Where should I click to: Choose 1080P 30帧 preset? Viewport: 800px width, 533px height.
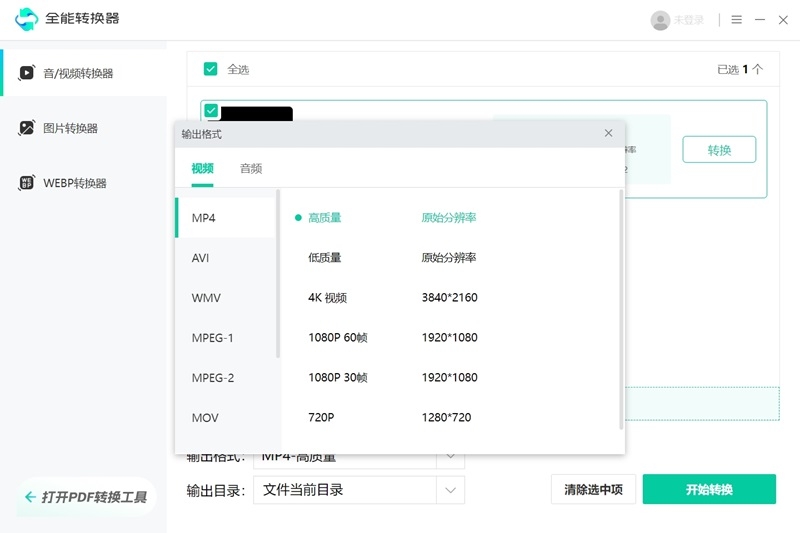click(x=338, y=377)
